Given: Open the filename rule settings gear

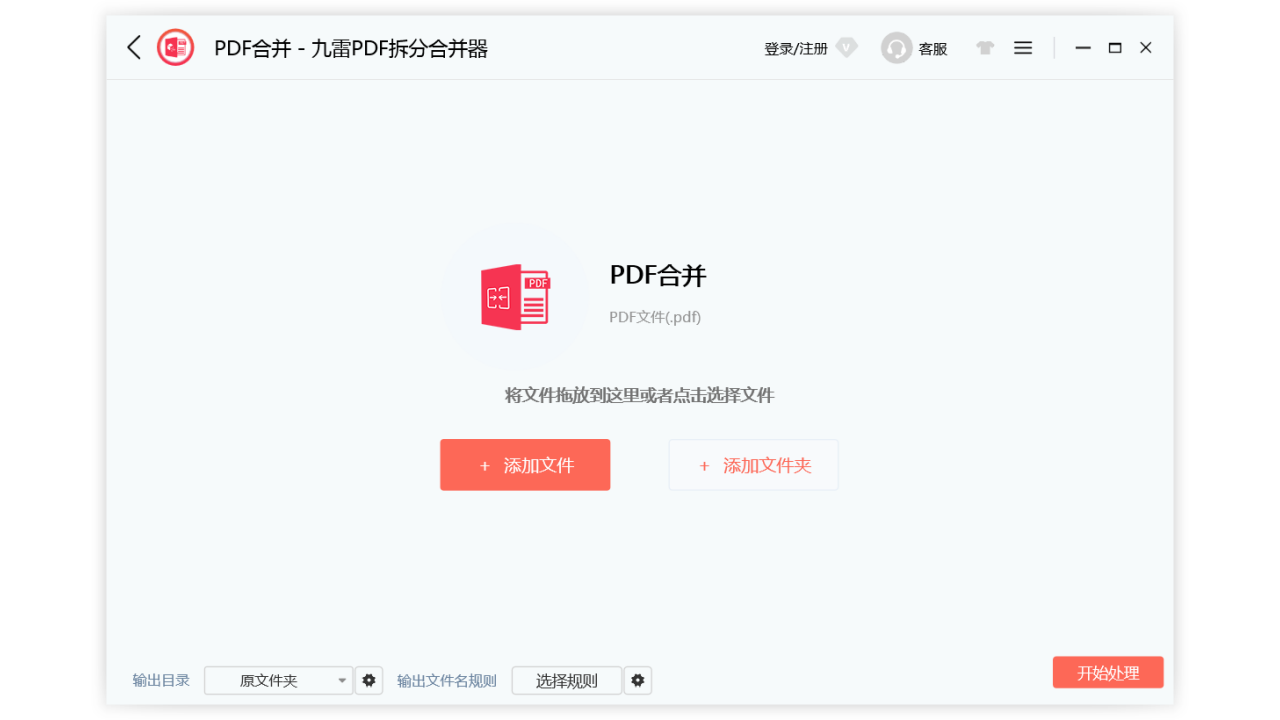Looking at the screenshot, I should 638,680.
